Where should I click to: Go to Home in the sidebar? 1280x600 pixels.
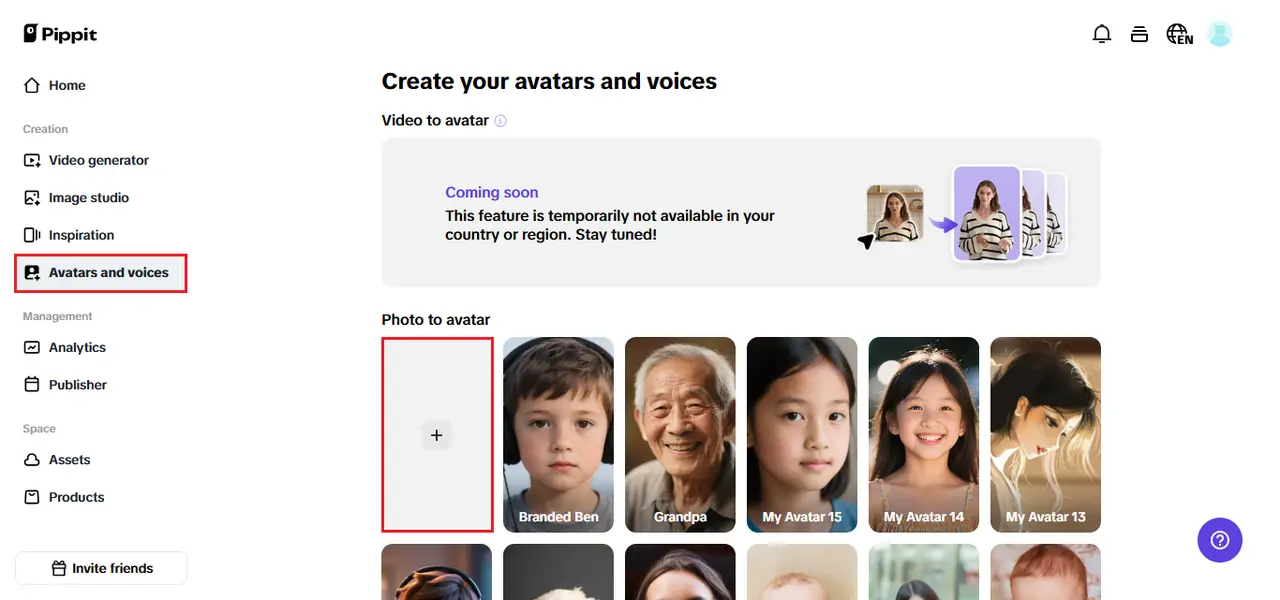pyautogui.click(x=67, y=86)
